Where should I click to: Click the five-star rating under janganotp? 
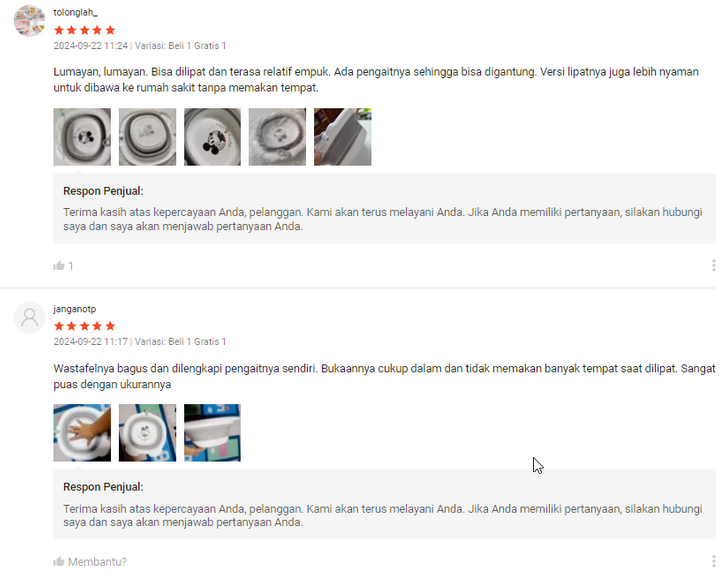(84, 326)
